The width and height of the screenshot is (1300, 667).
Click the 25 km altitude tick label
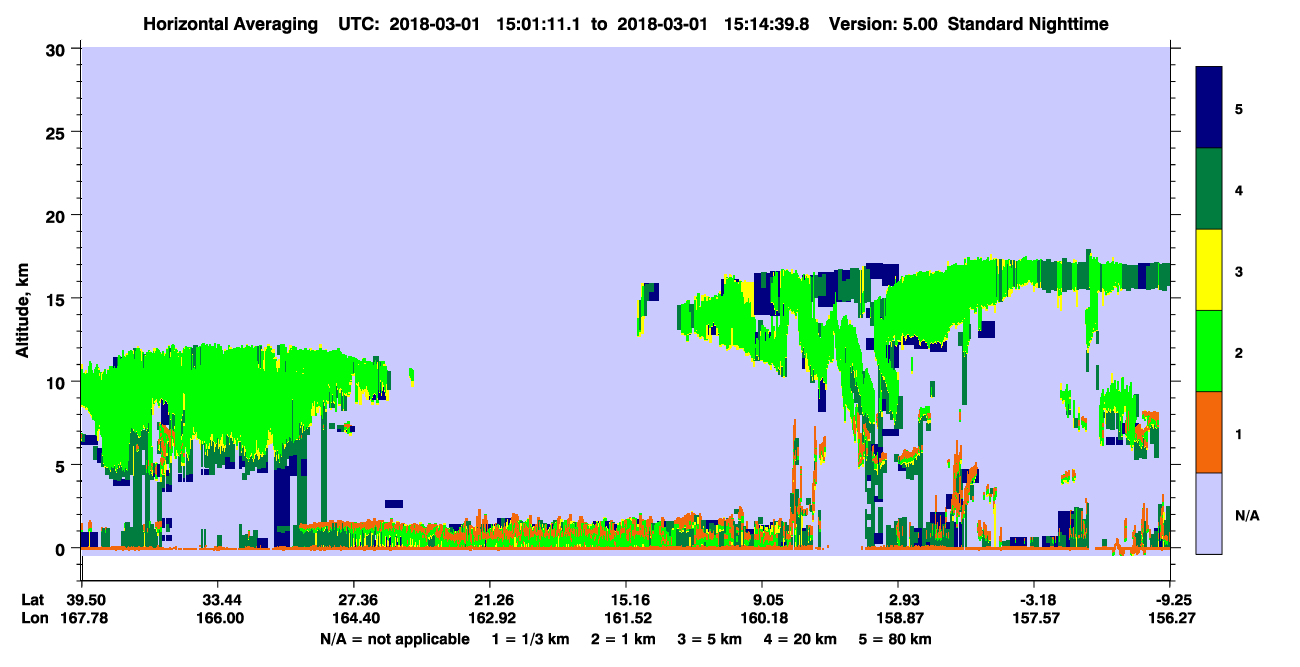click(x=58, y=133)
